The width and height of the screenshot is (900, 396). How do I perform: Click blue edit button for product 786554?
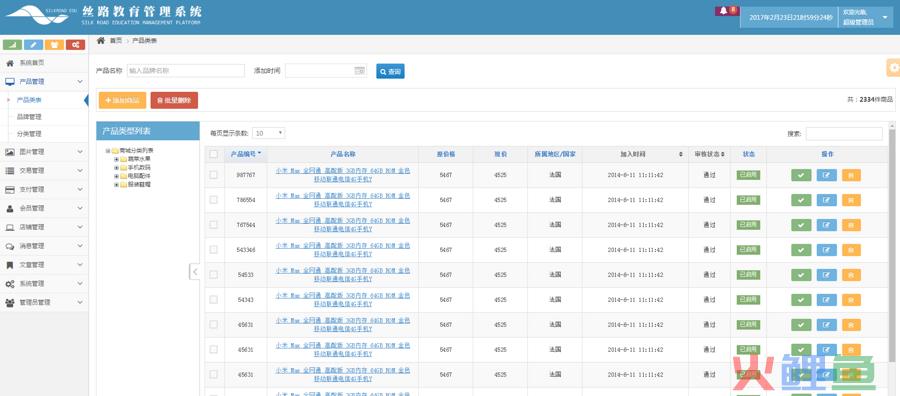coord(827,200)
